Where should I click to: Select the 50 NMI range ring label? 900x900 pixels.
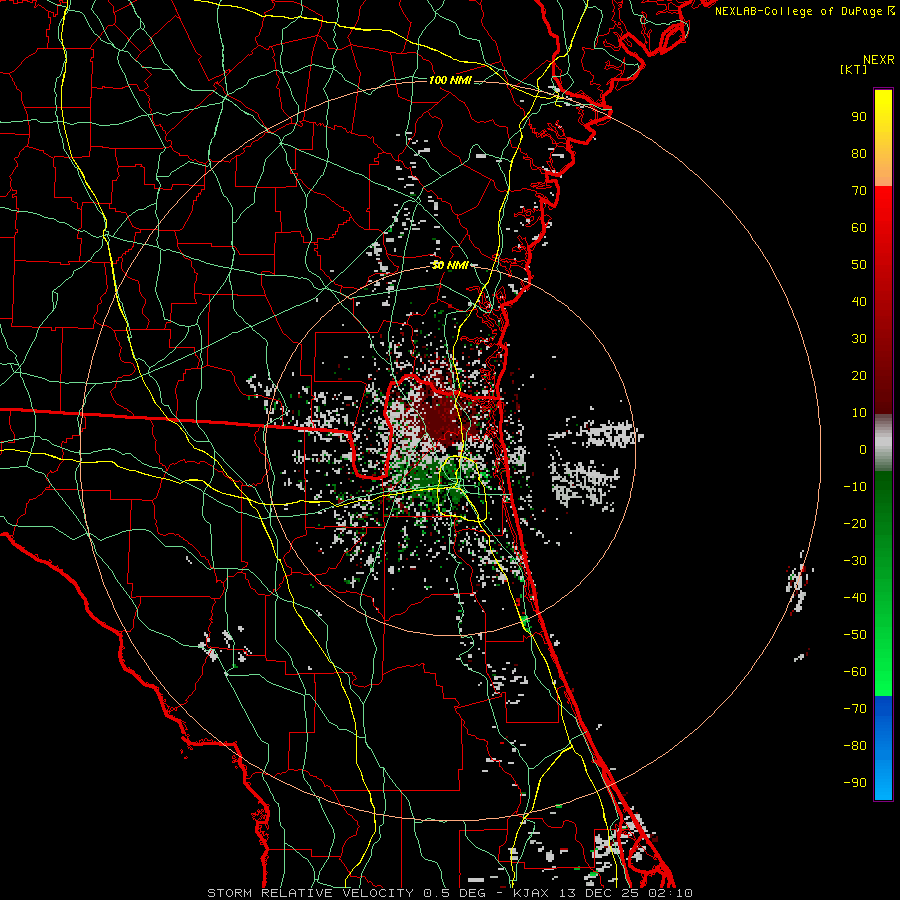tap(450, 265)
